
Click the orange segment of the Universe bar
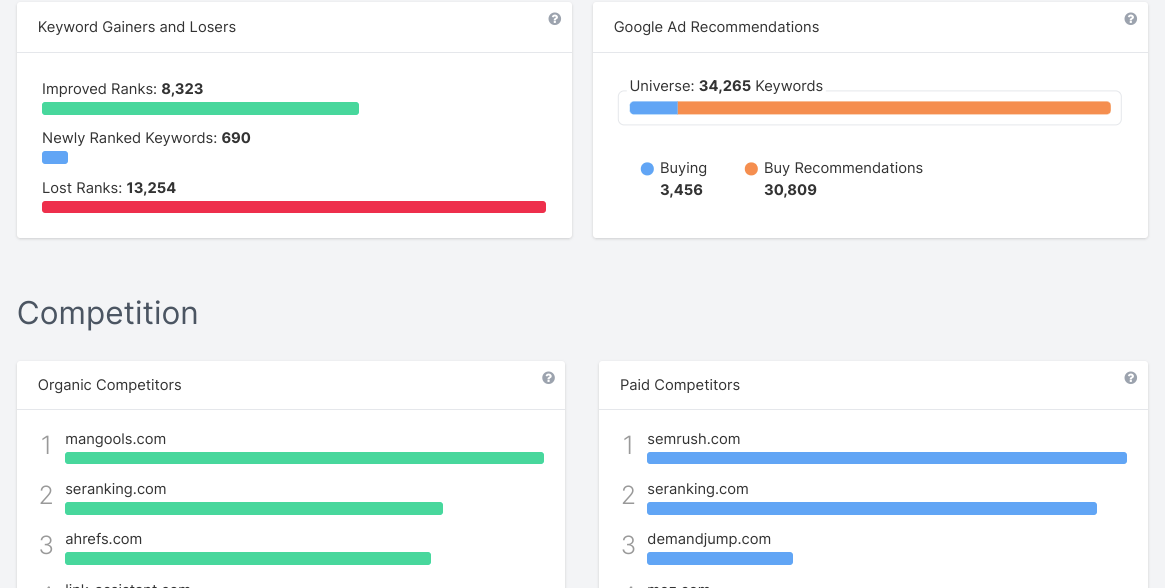(894, 108)
